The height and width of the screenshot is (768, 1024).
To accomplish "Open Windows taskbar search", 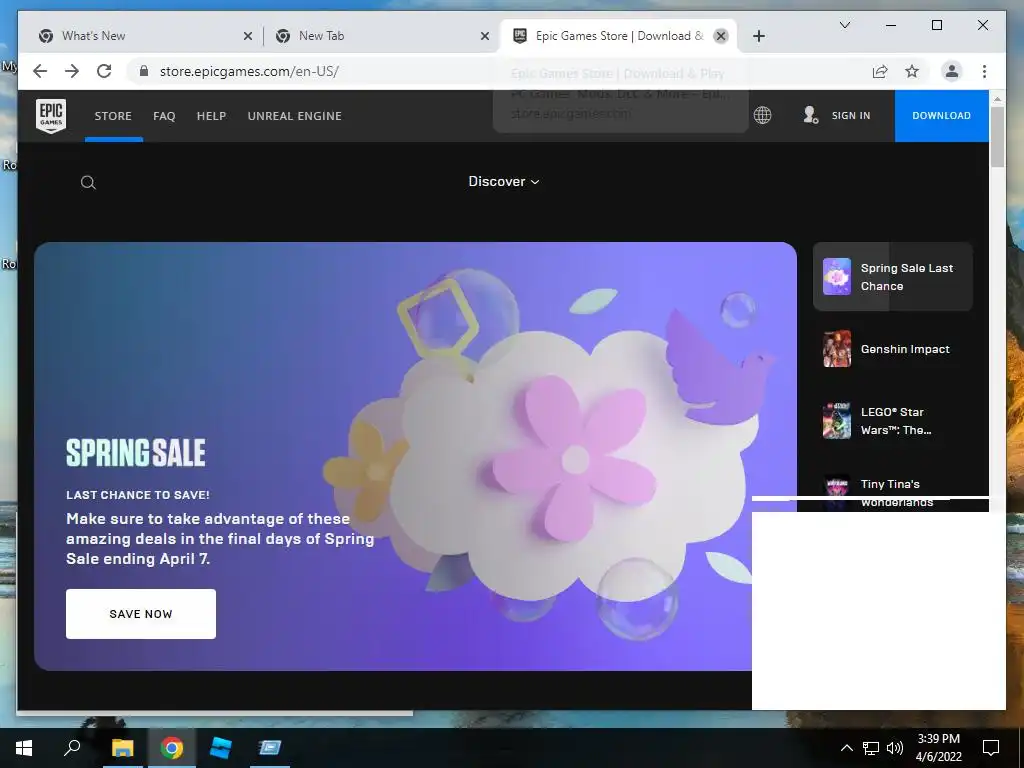I will tap(72, 748).
